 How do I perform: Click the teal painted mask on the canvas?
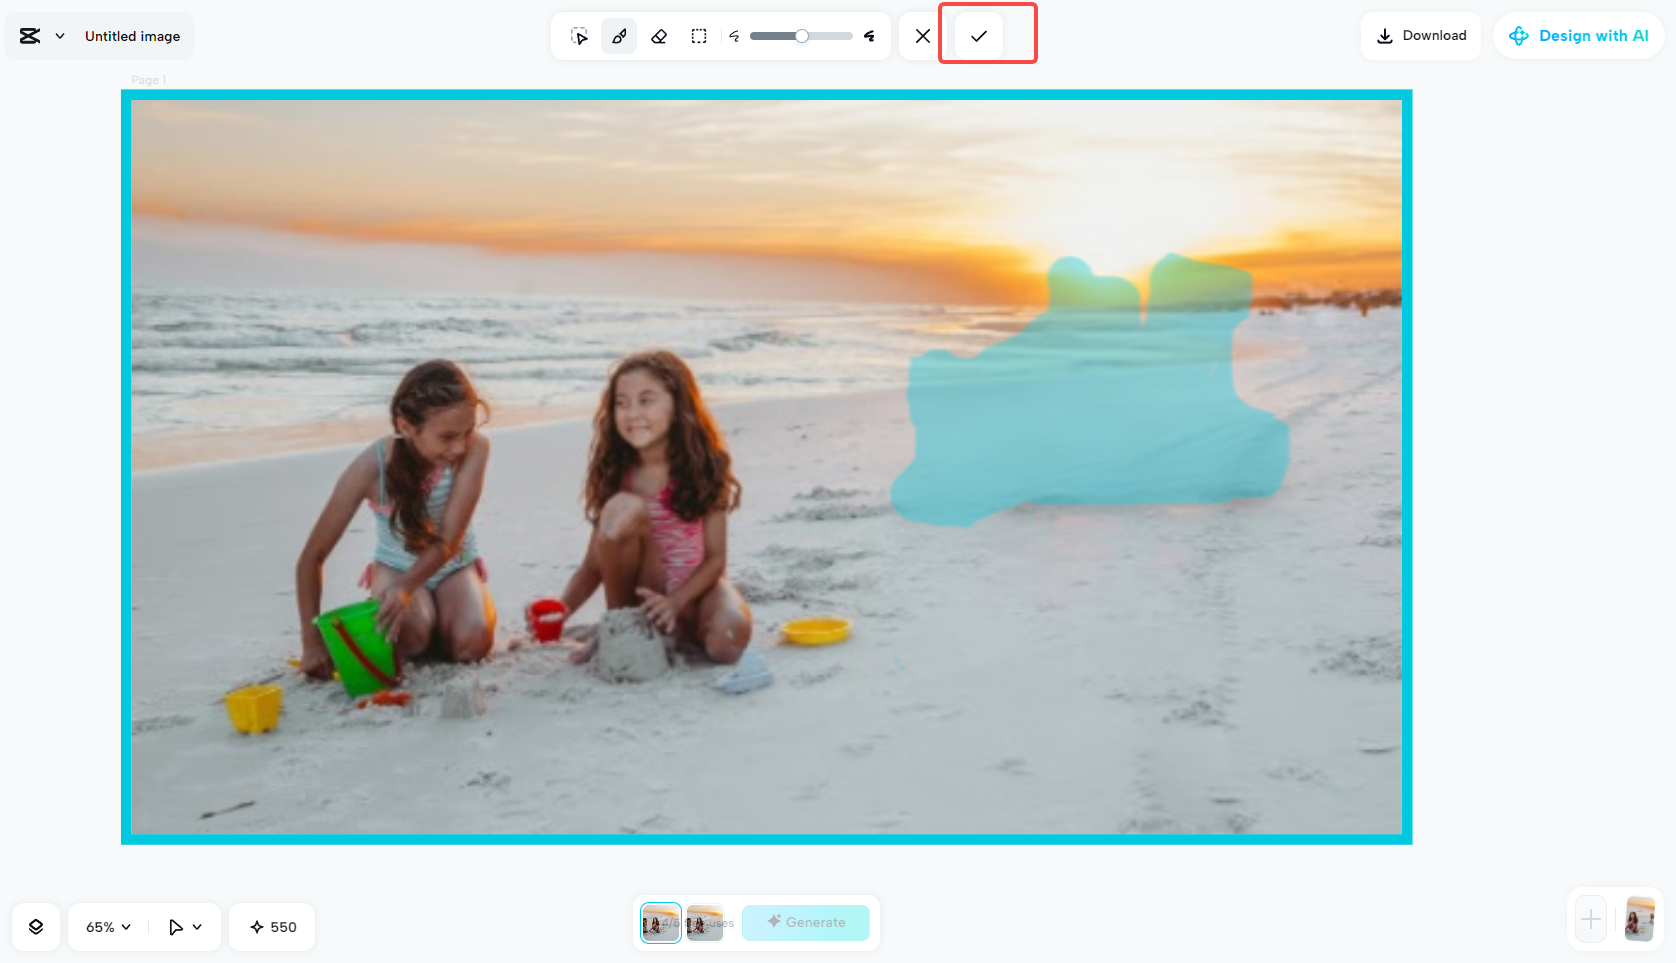[x=1090, y=410]
